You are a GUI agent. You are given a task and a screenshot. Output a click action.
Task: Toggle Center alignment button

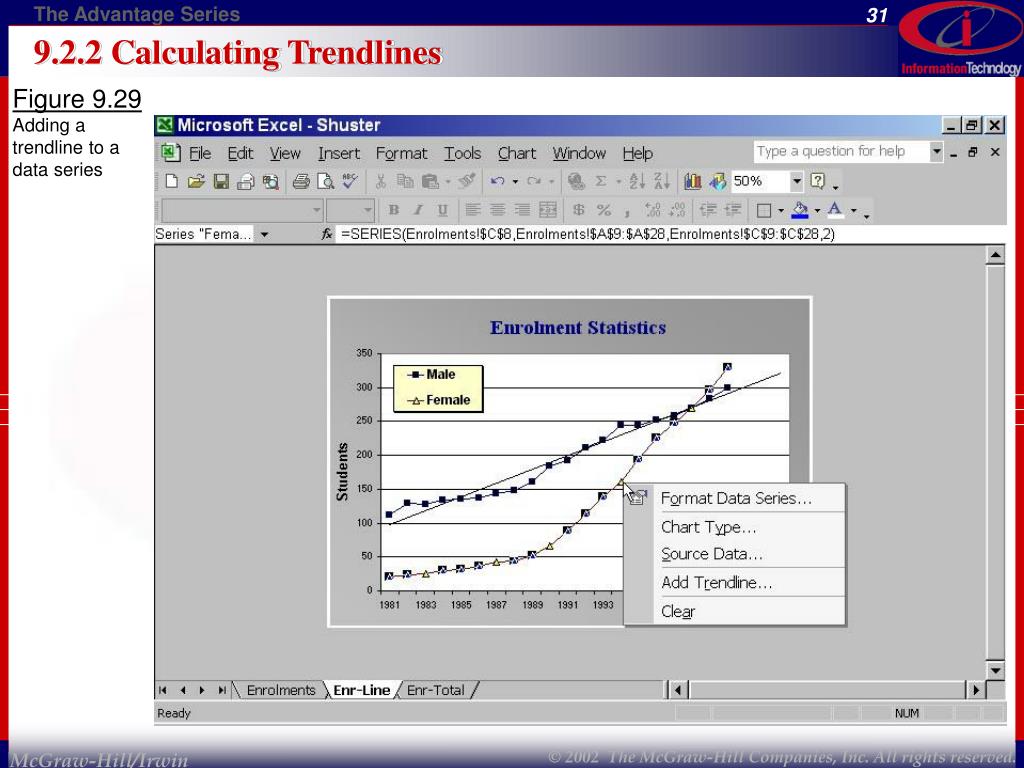(498, 210)
